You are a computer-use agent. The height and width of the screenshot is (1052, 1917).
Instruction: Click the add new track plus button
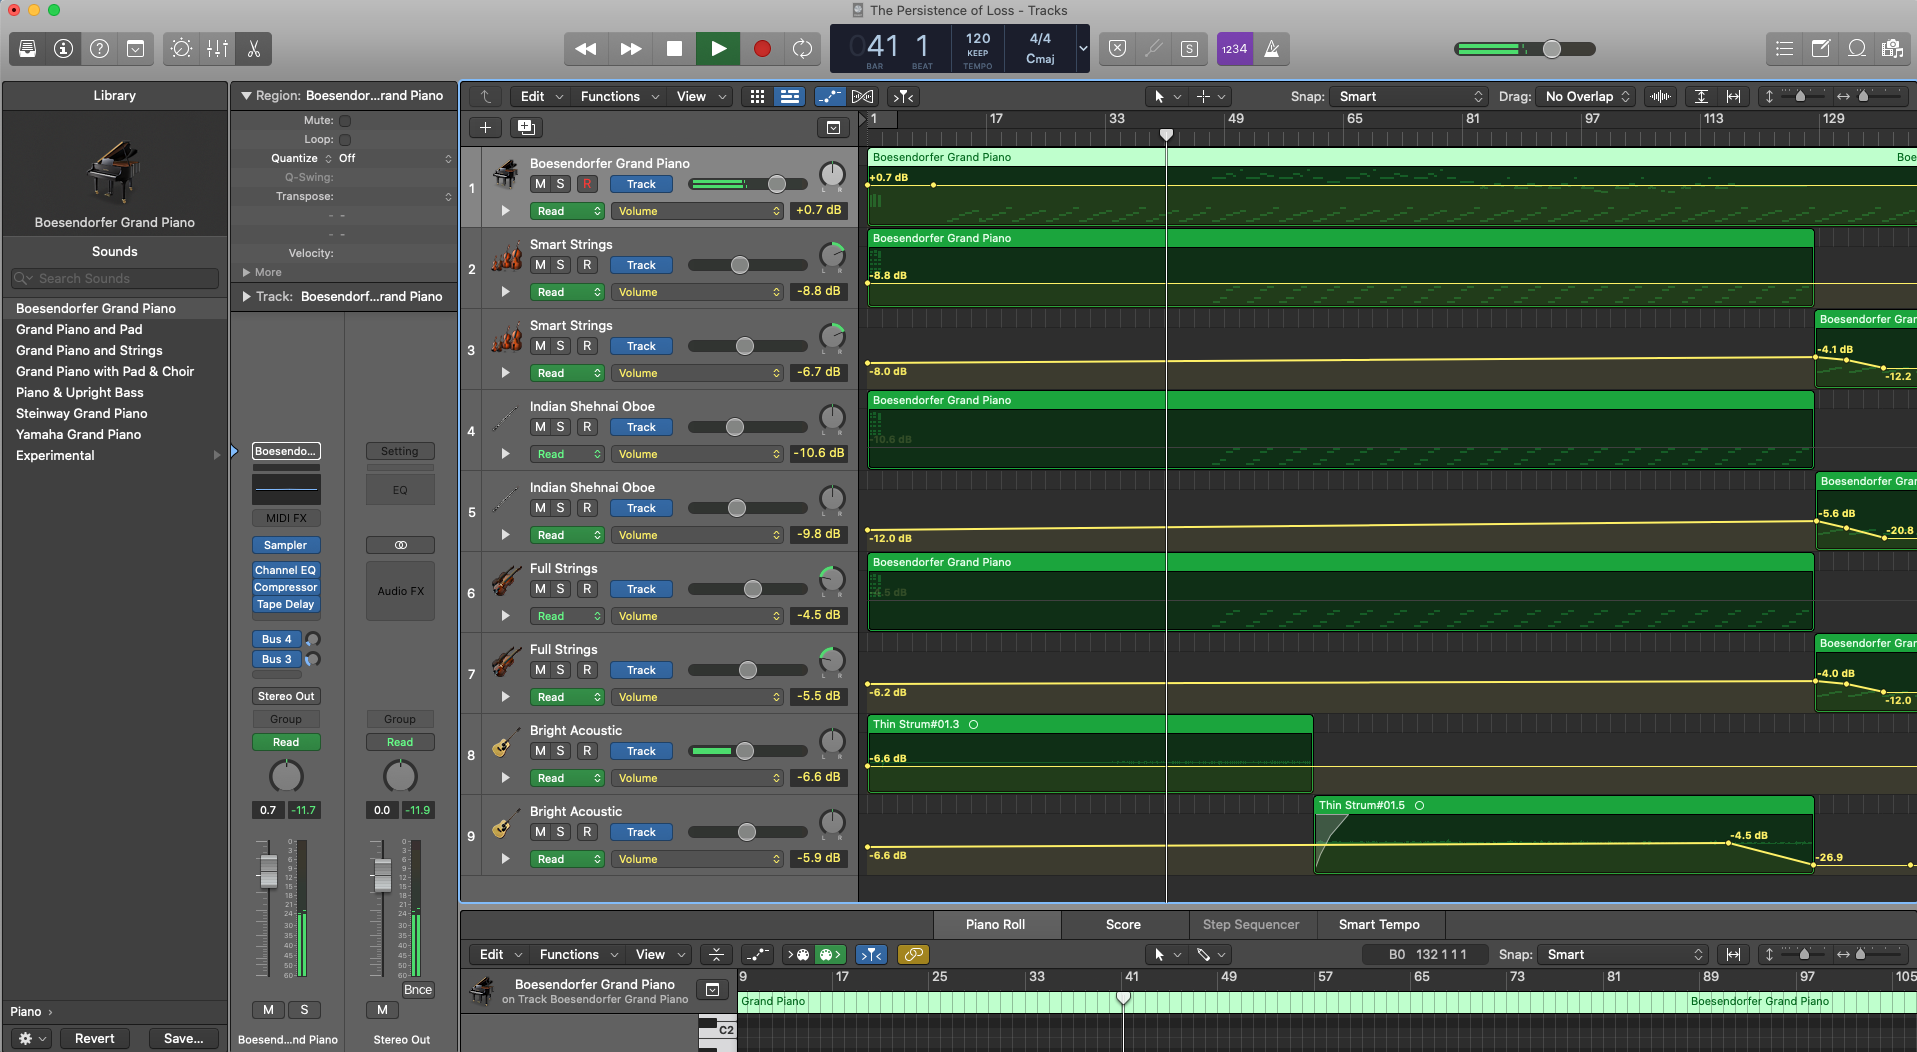point(485,127)
